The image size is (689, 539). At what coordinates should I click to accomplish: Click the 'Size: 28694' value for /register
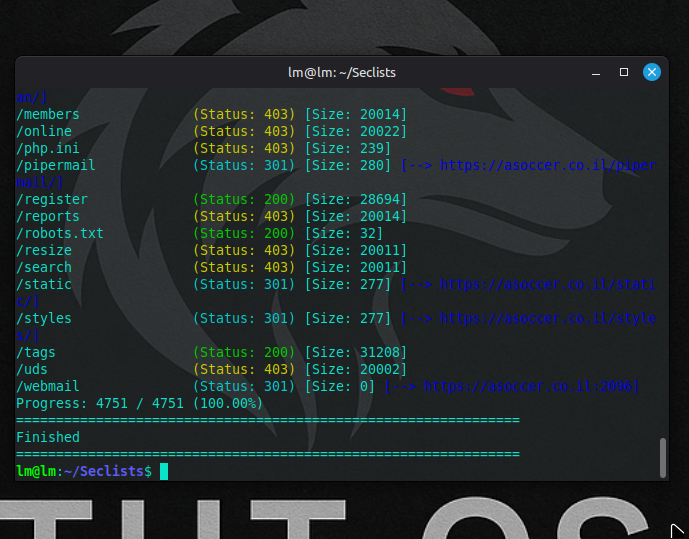coord(356,199)
